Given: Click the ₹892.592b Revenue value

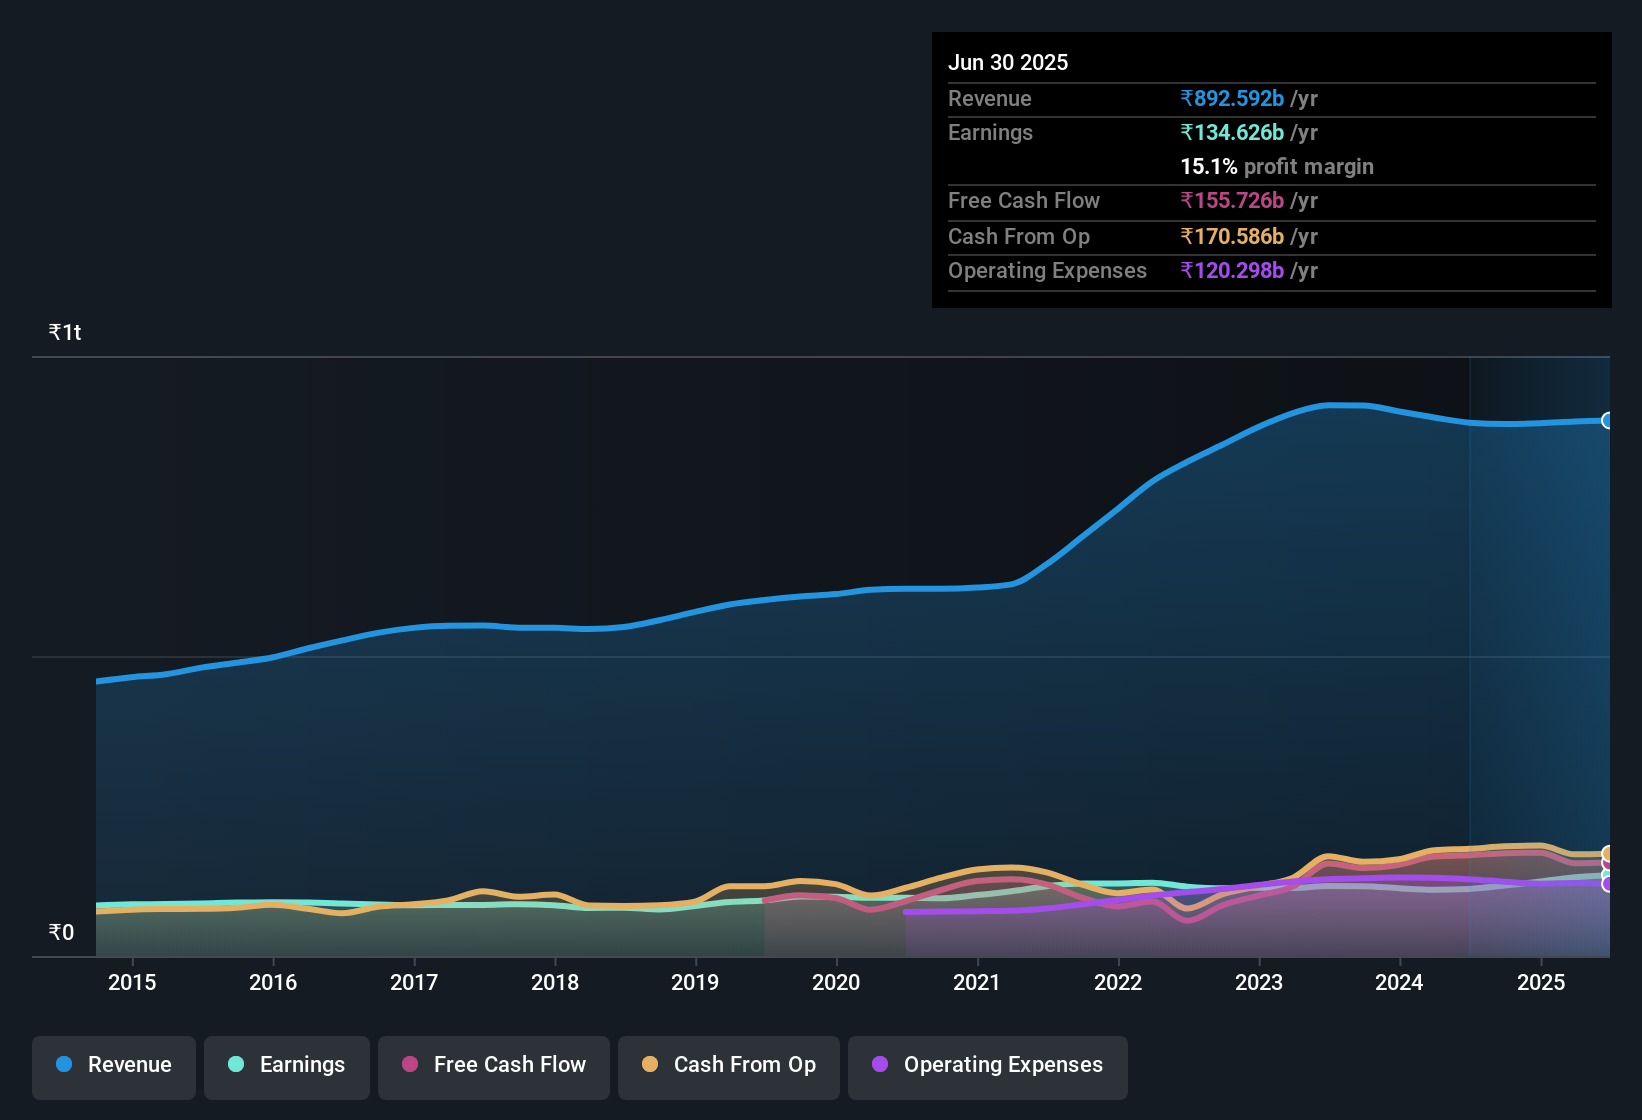Looking at the screenshot, I should 1232,98.
